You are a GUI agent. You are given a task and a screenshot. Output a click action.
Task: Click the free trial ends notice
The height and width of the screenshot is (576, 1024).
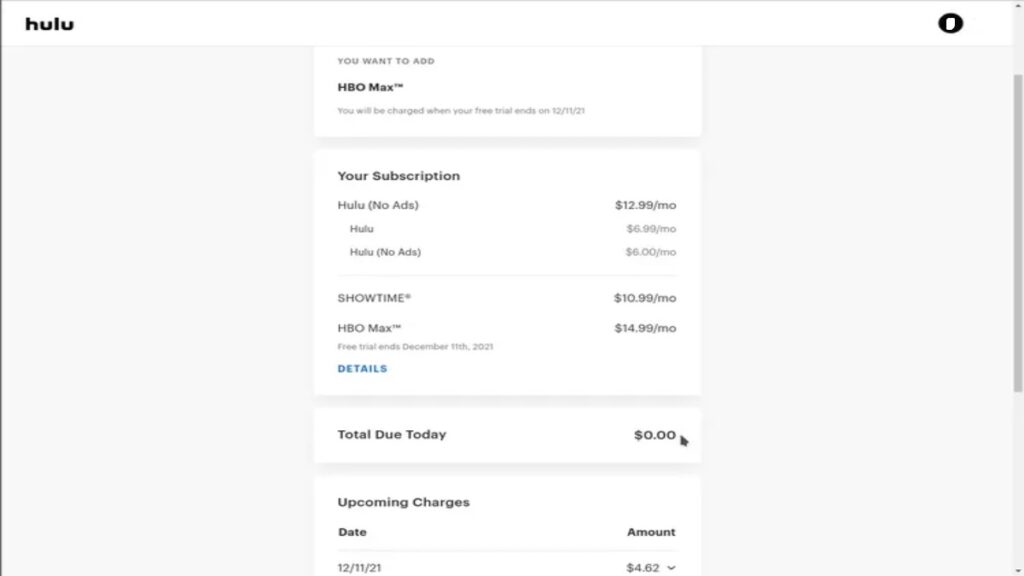(416, 346)
